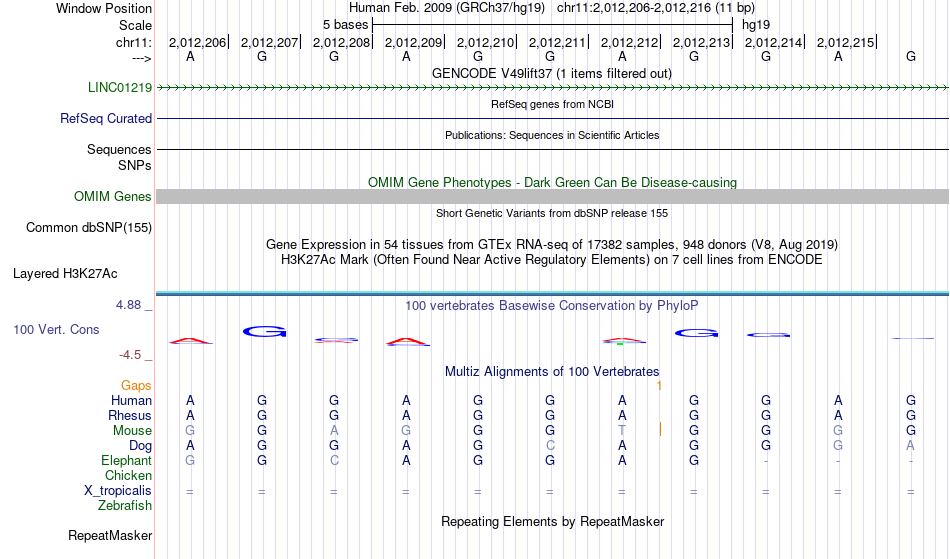This screenshot has width=950, height=559.
Task: Click the 5 bases scale bar label
Action: [345, 25]
